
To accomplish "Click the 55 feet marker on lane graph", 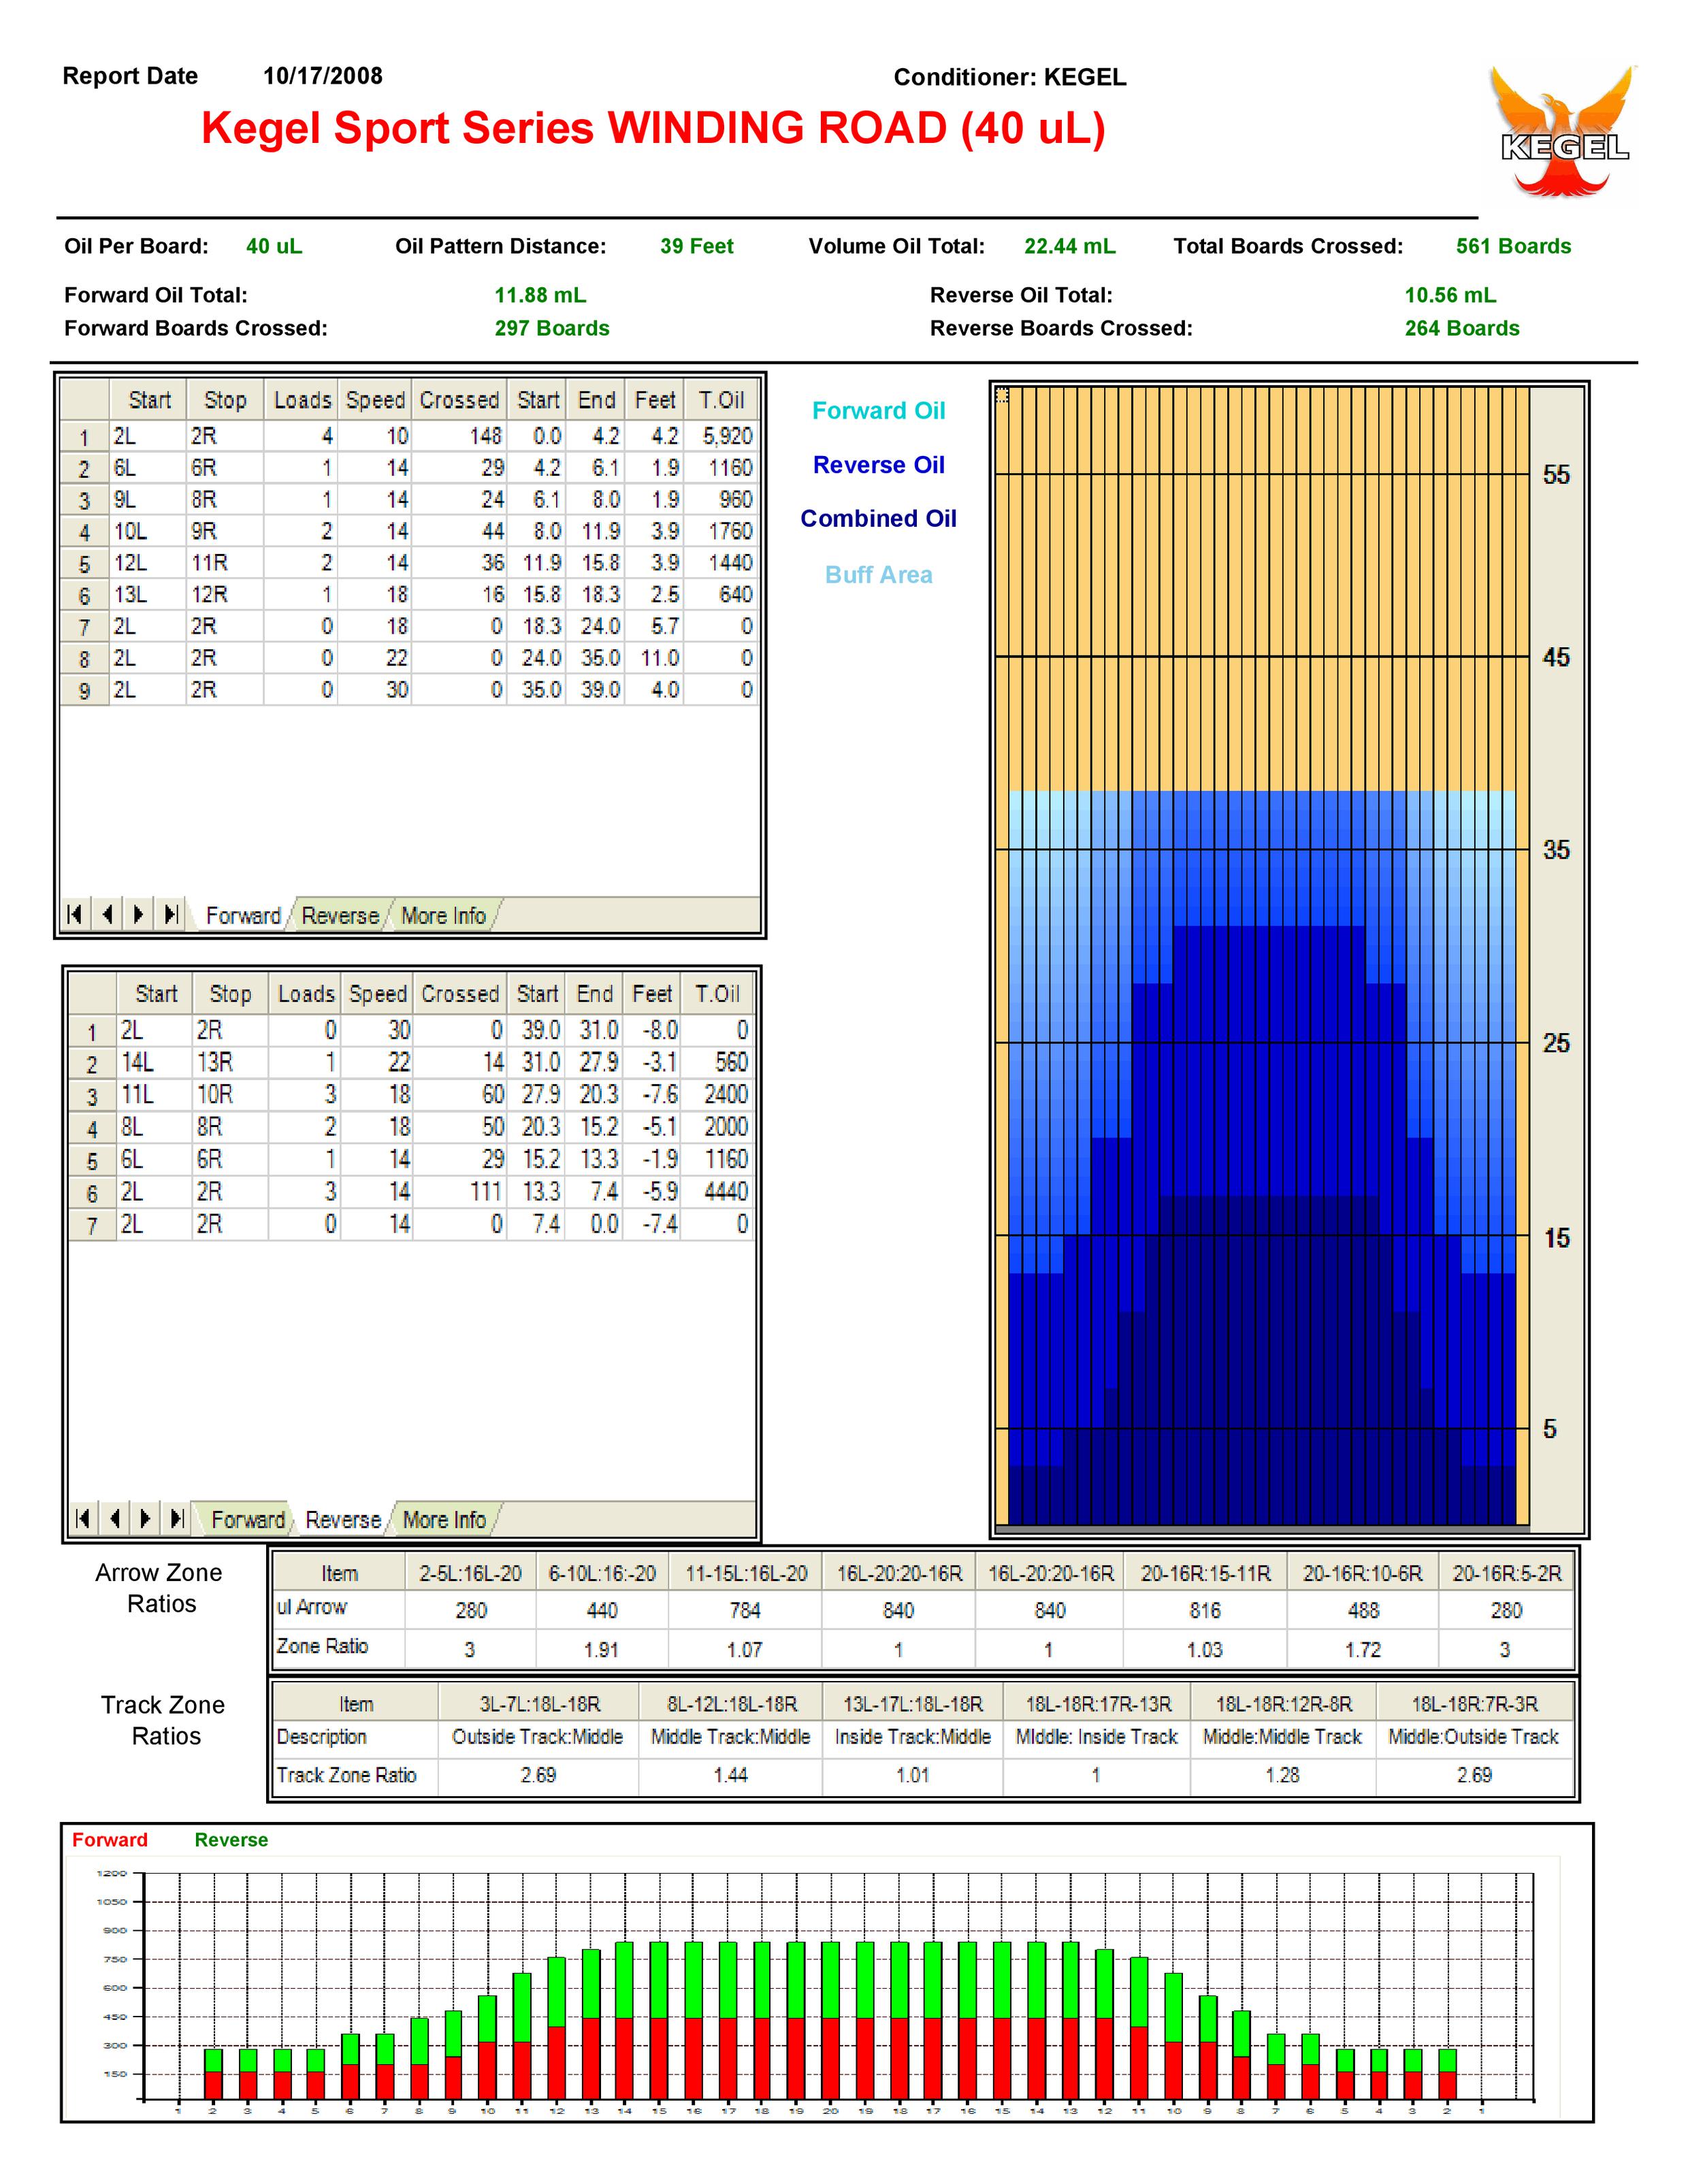I will [x=1556, y=475].
